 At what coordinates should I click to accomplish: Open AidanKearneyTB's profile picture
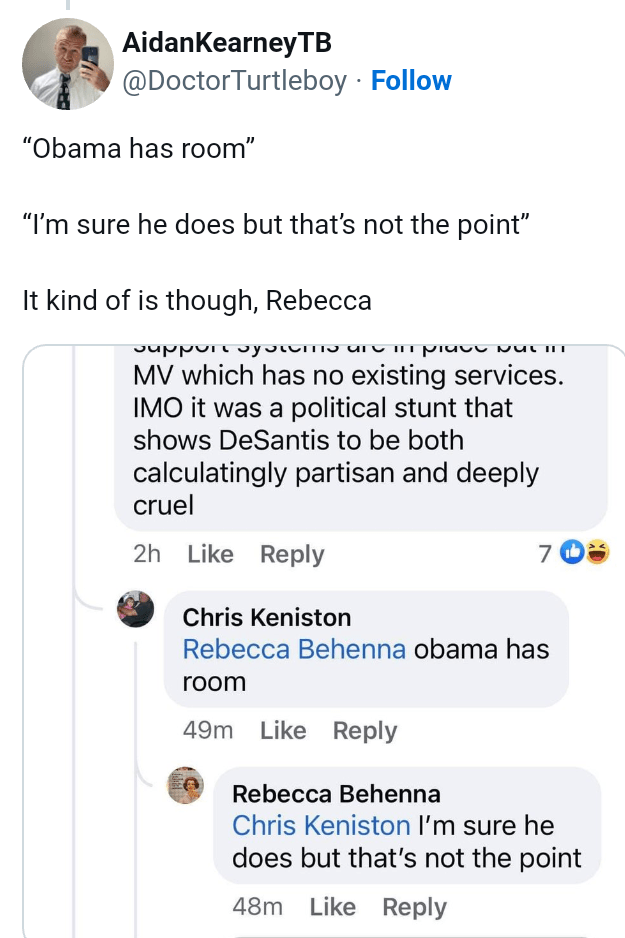point(68,63)
